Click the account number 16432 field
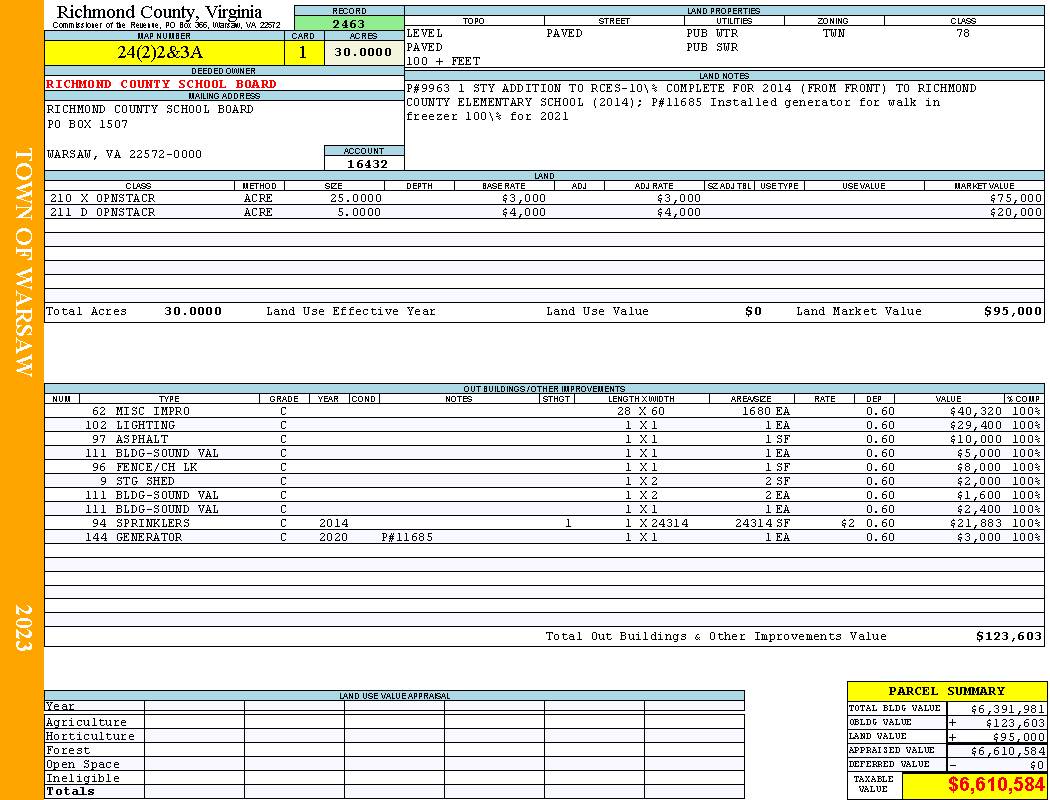Image resolution: width=1050 pixels, height=800 pixels. pos(366,164)
